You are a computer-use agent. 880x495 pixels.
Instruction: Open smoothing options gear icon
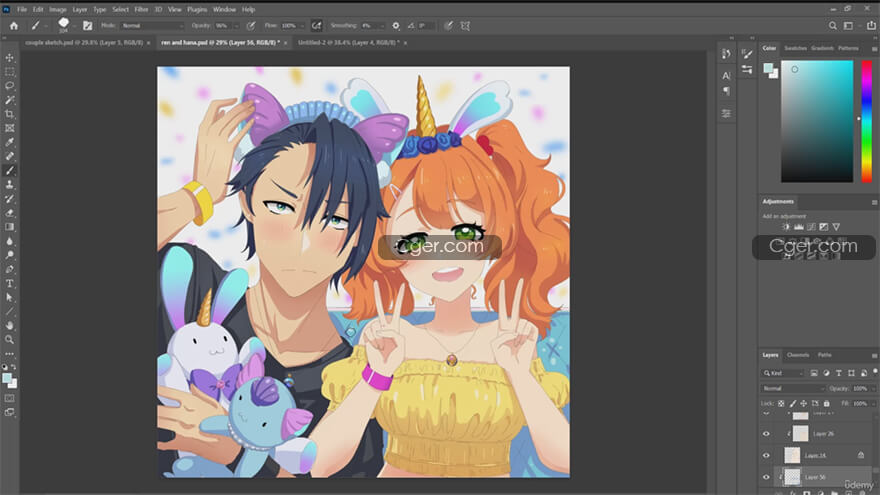coord(396,26)
